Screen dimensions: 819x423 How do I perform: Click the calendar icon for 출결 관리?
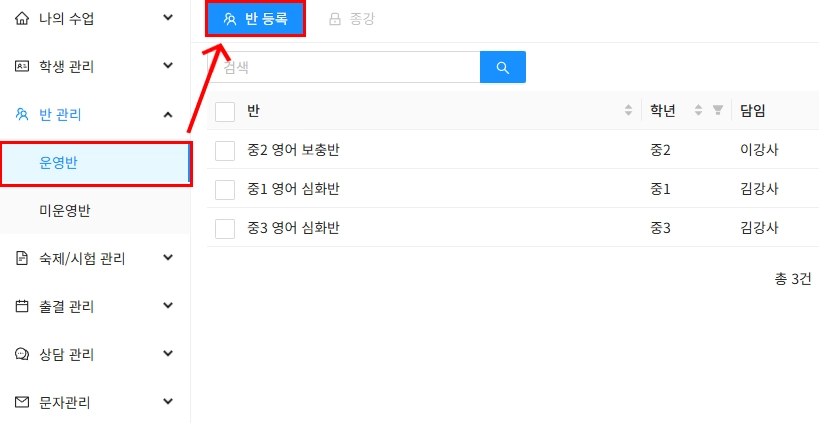click(x=22, y=306)
